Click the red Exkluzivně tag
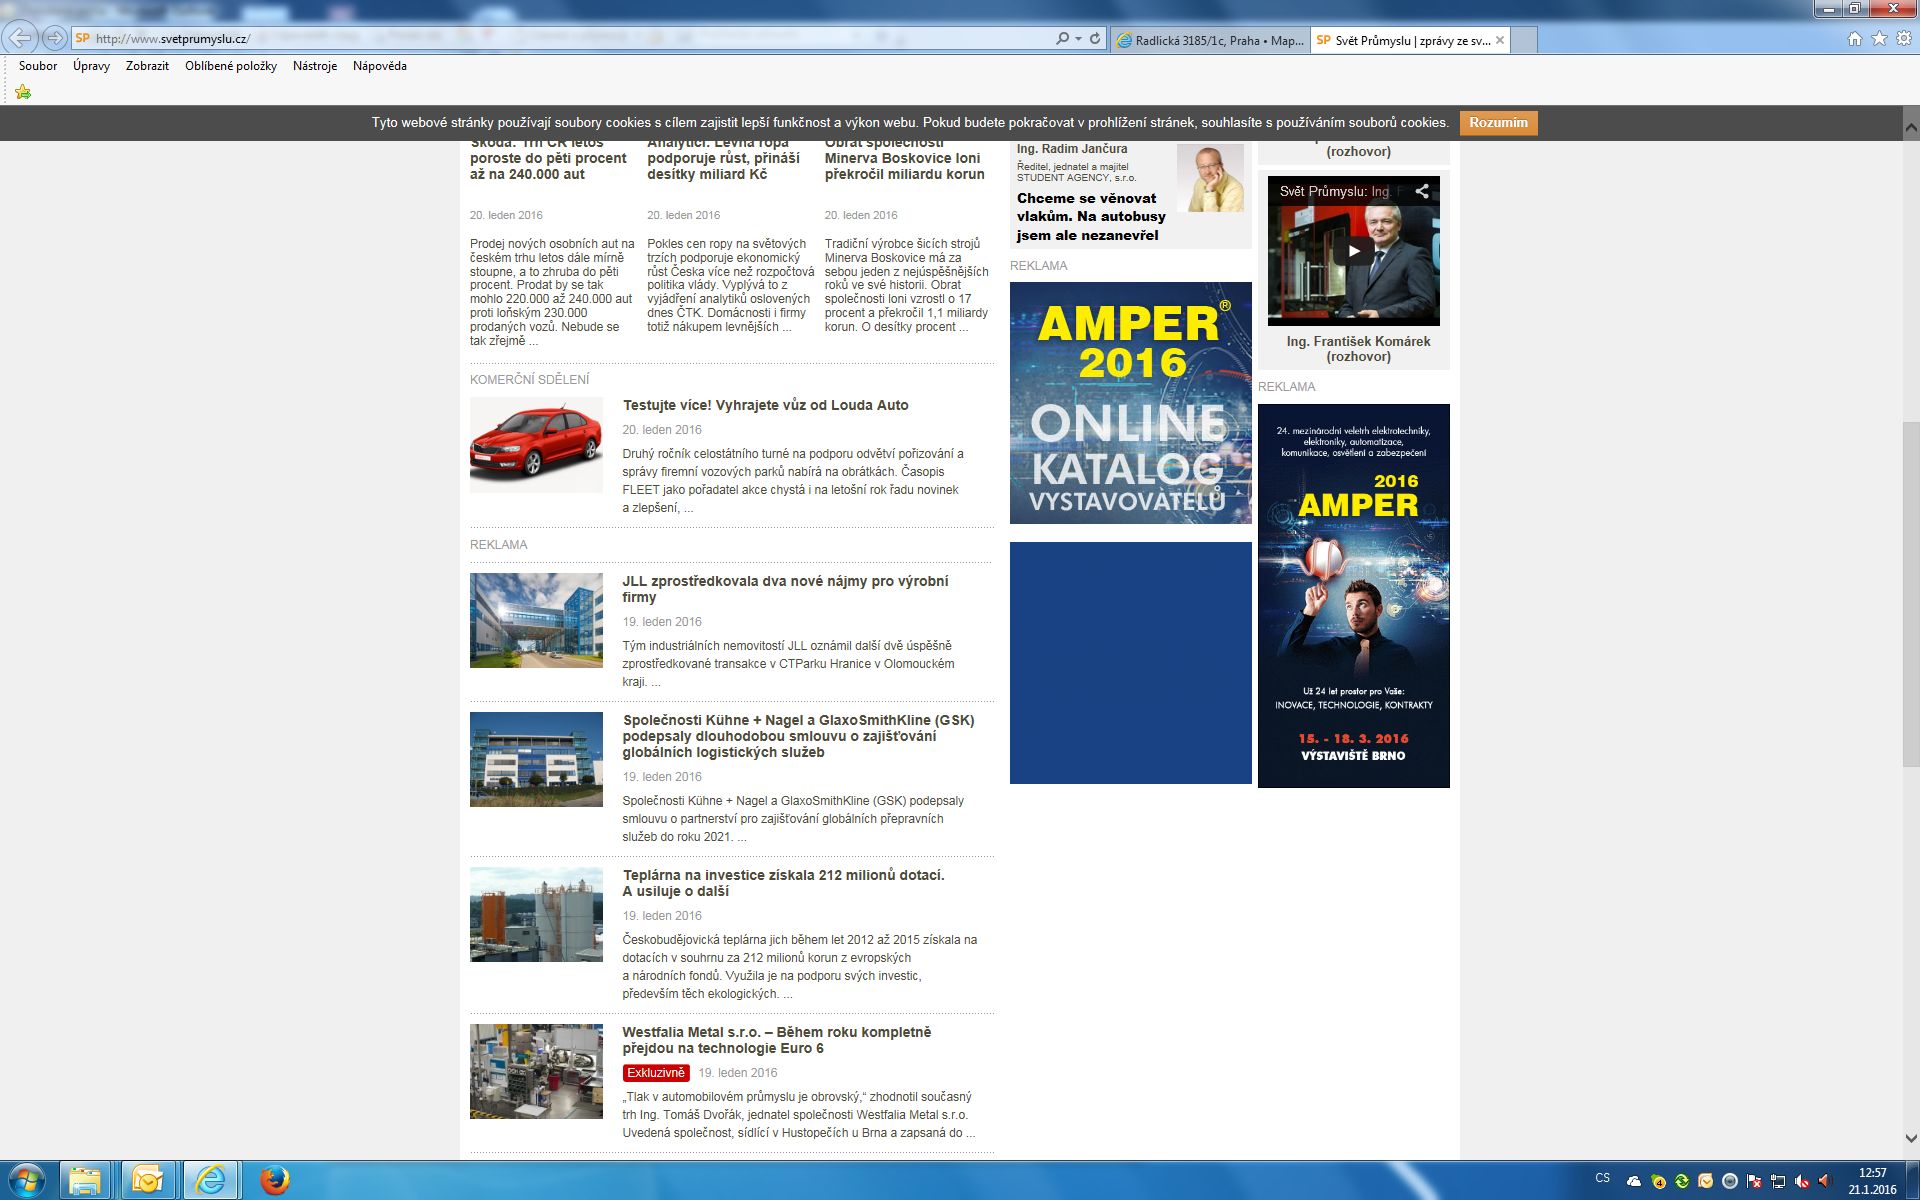 coord(656,1073)
